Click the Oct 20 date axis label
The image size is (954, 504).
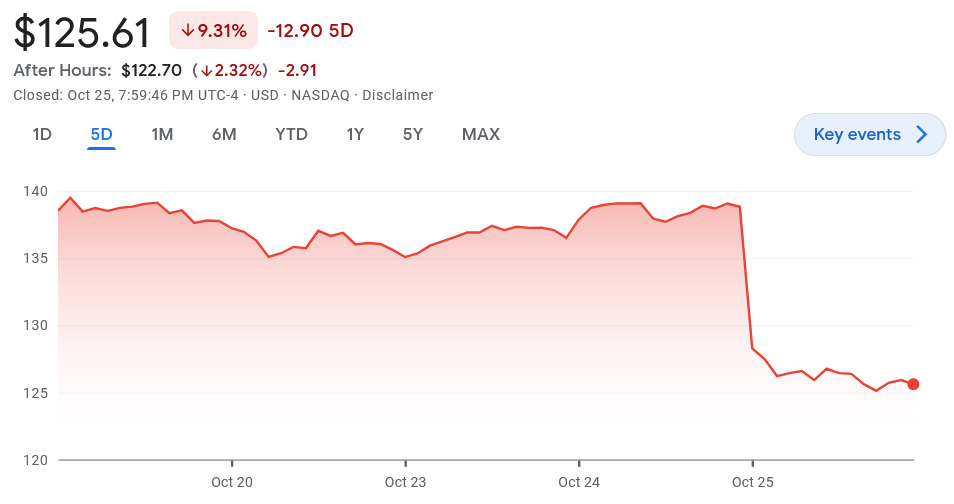click(x=232, y=482)
